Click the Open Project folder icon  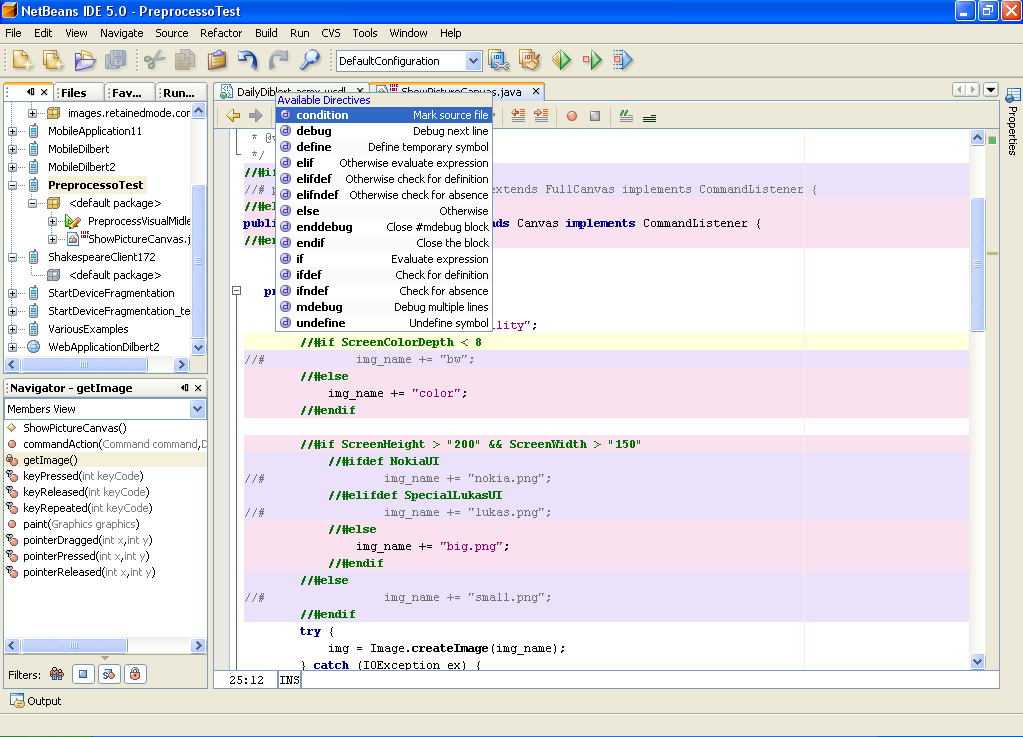84,61
